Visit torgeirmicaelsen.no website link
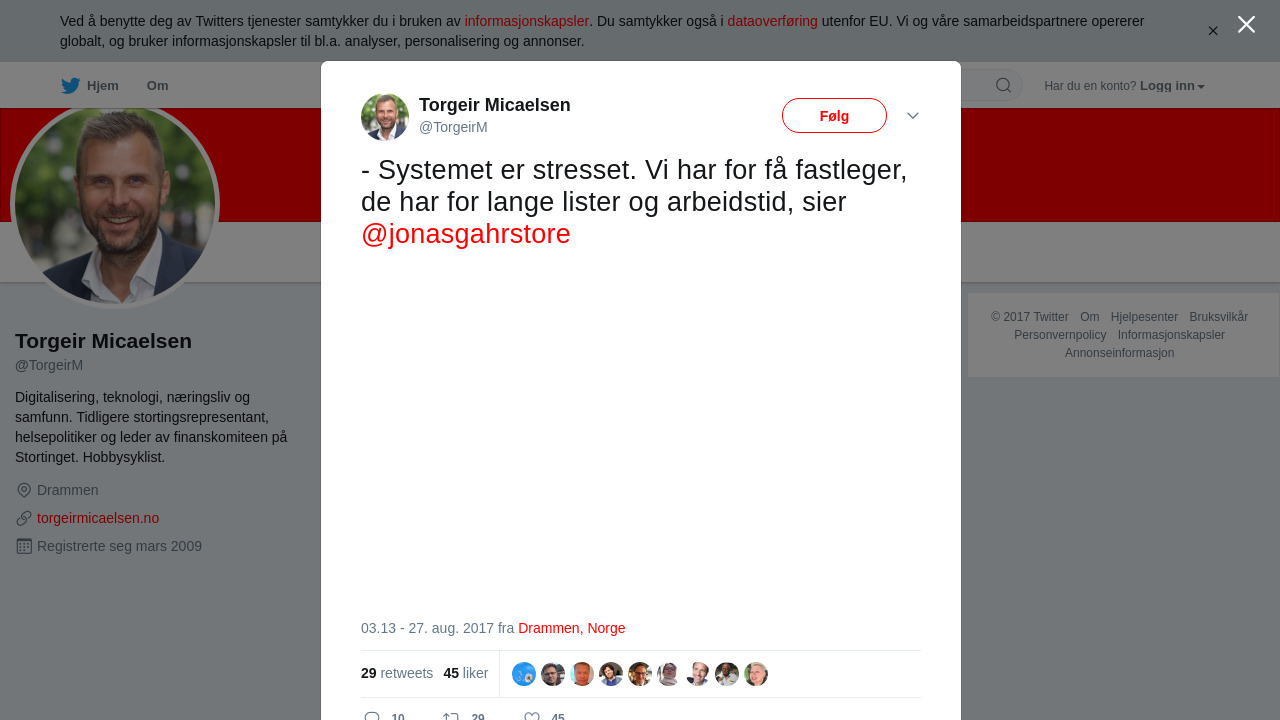The width and height of the screenshot is (1280, 720). tap(98, 518)
